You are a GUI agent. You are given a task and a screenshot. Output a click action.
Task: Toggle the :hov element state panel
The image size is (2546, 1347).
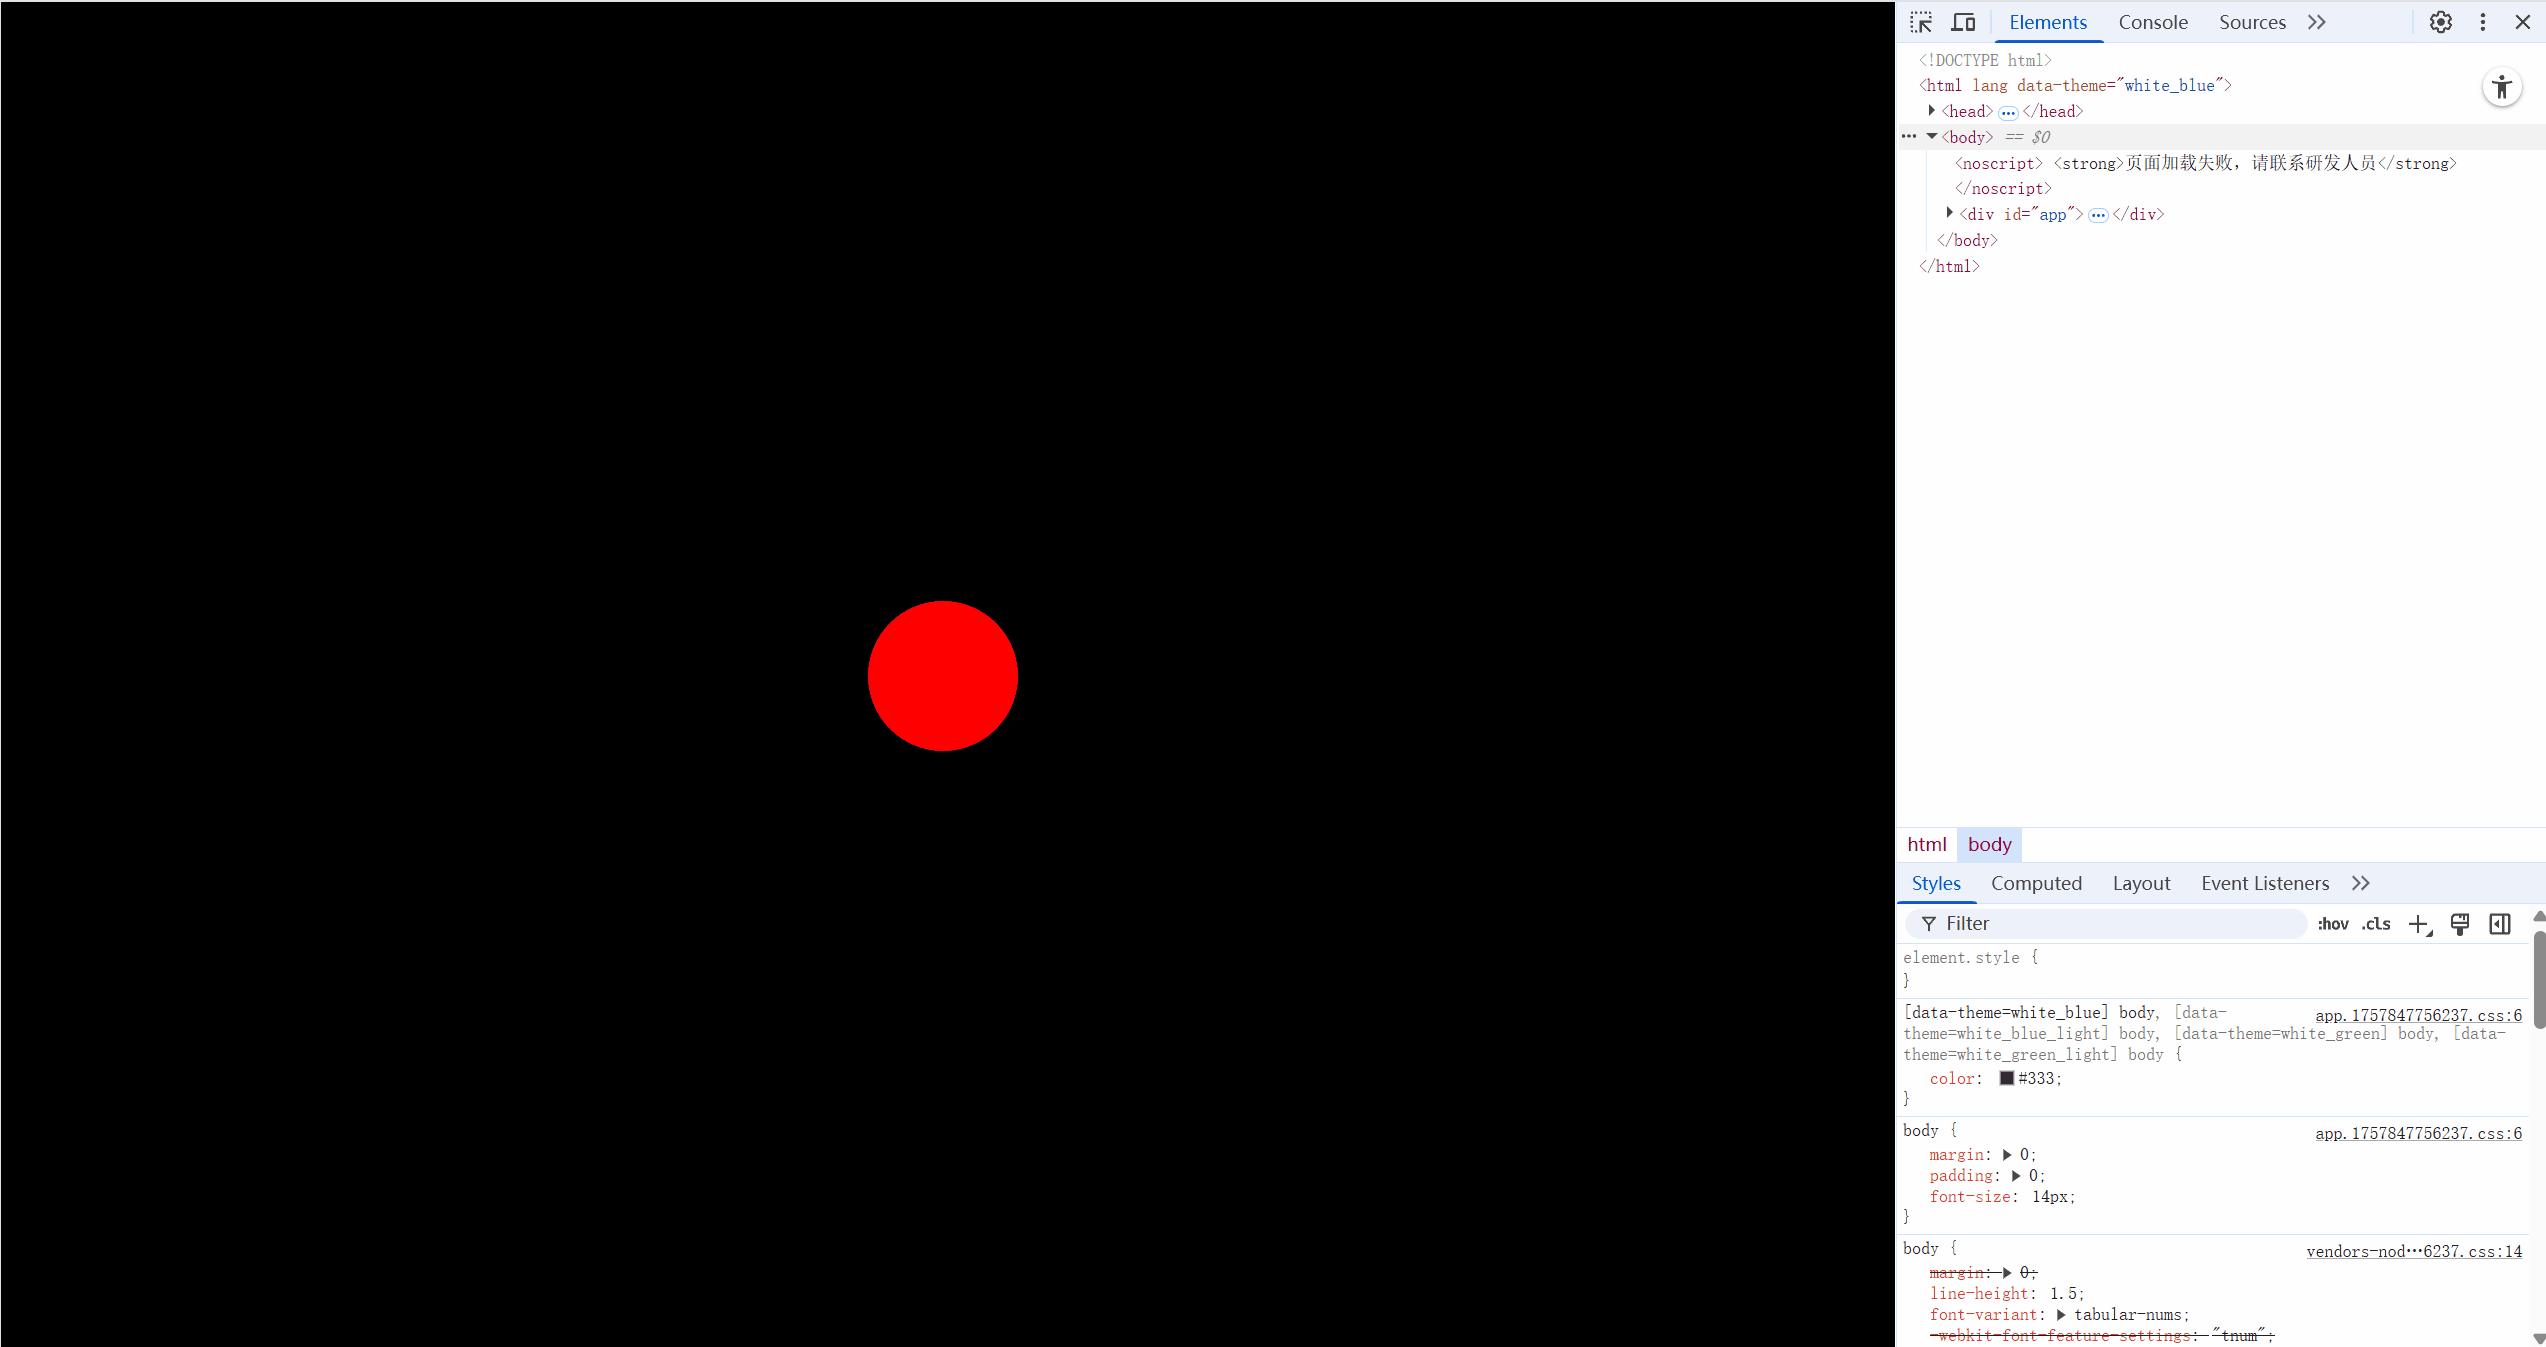[2332, 924]
